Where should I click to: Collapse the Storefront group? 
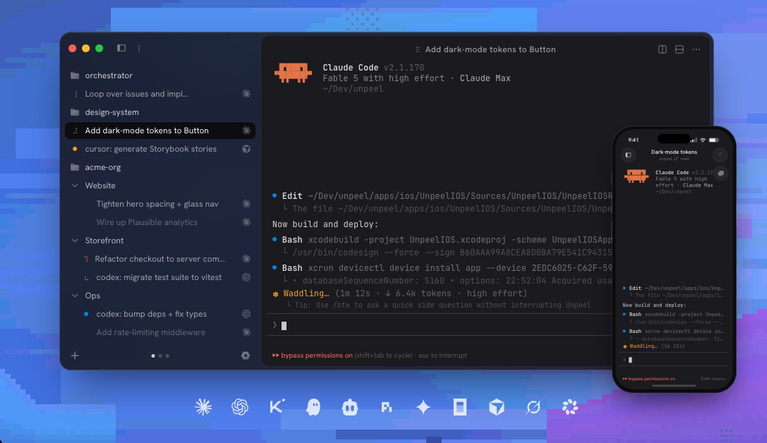75,241
